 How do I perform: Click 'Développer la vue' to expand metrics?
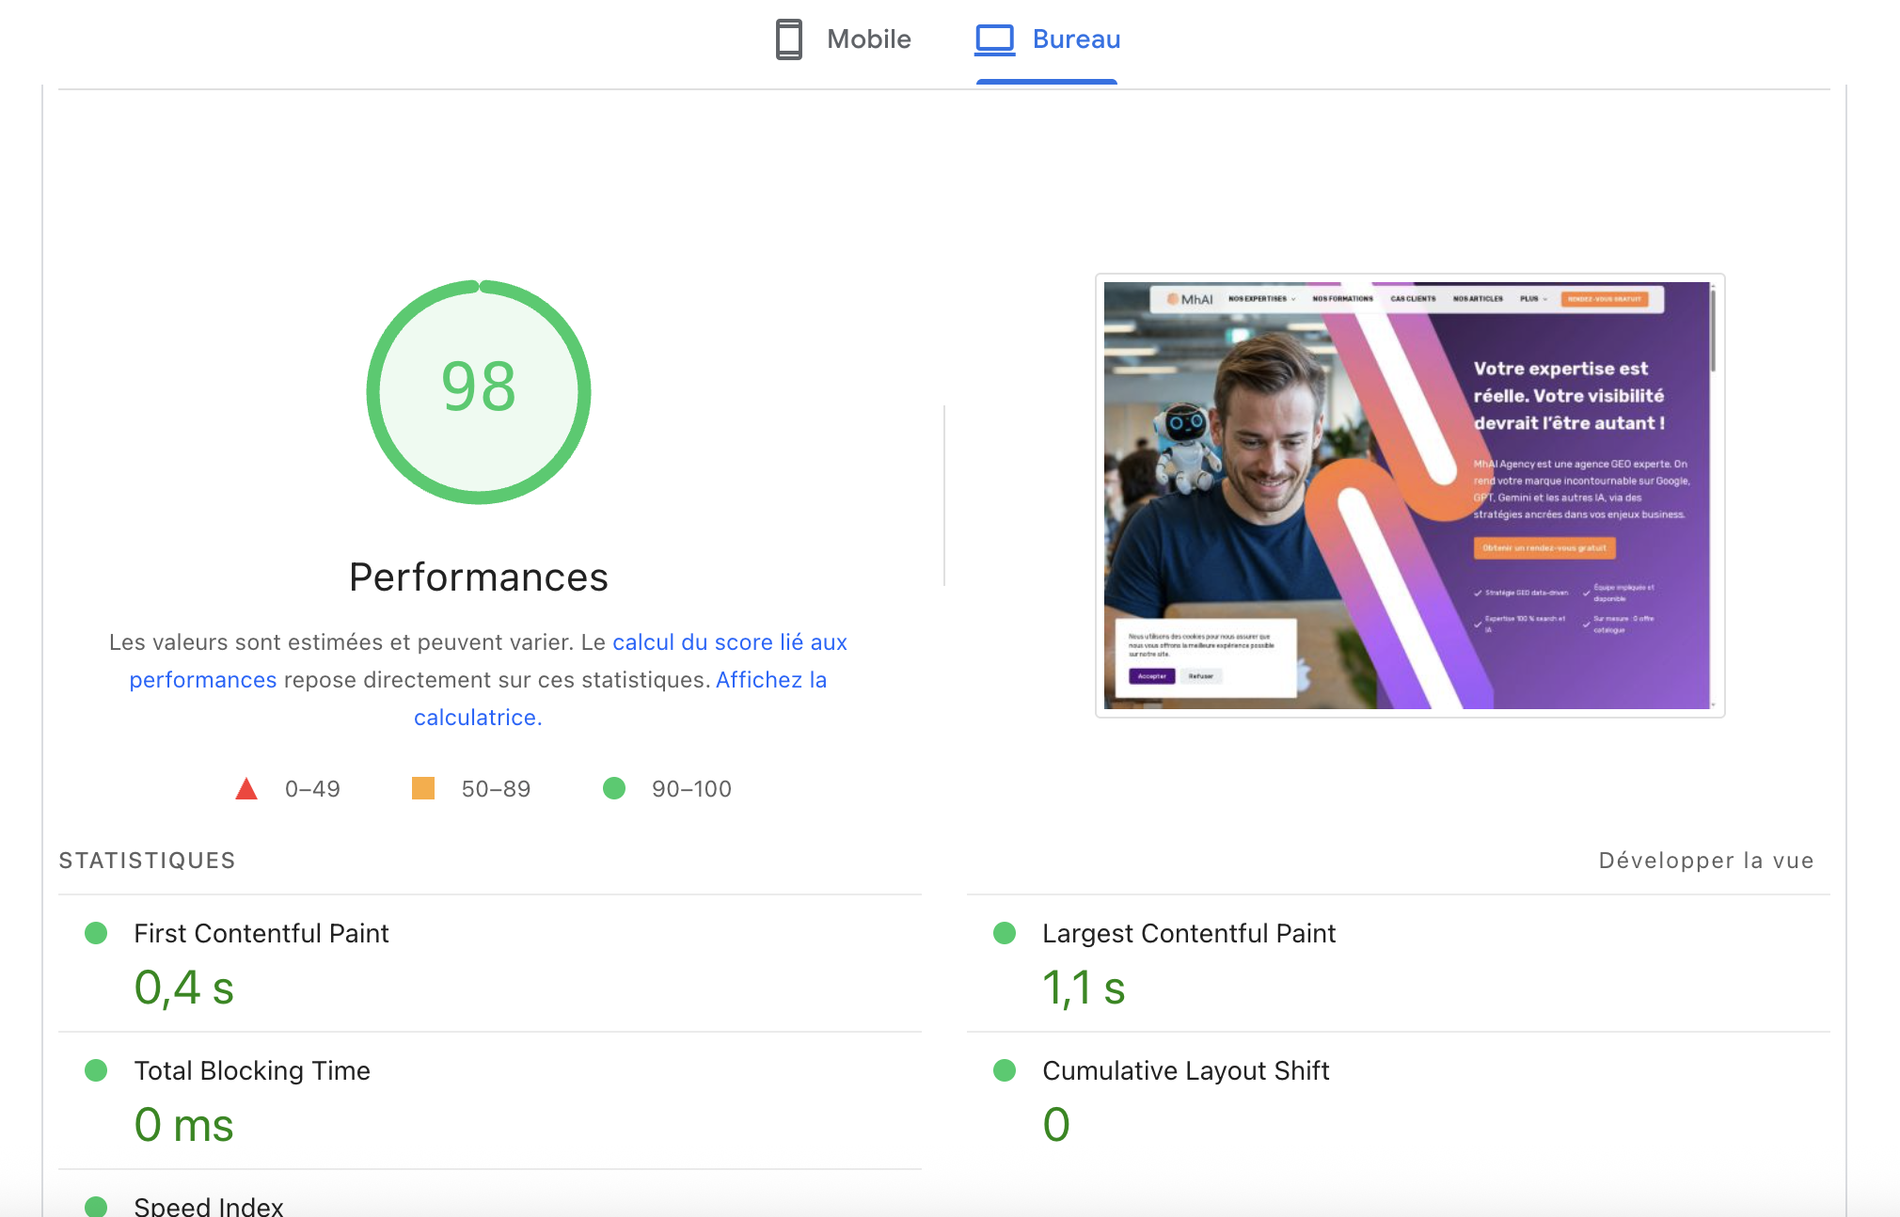pos(1706,860)
